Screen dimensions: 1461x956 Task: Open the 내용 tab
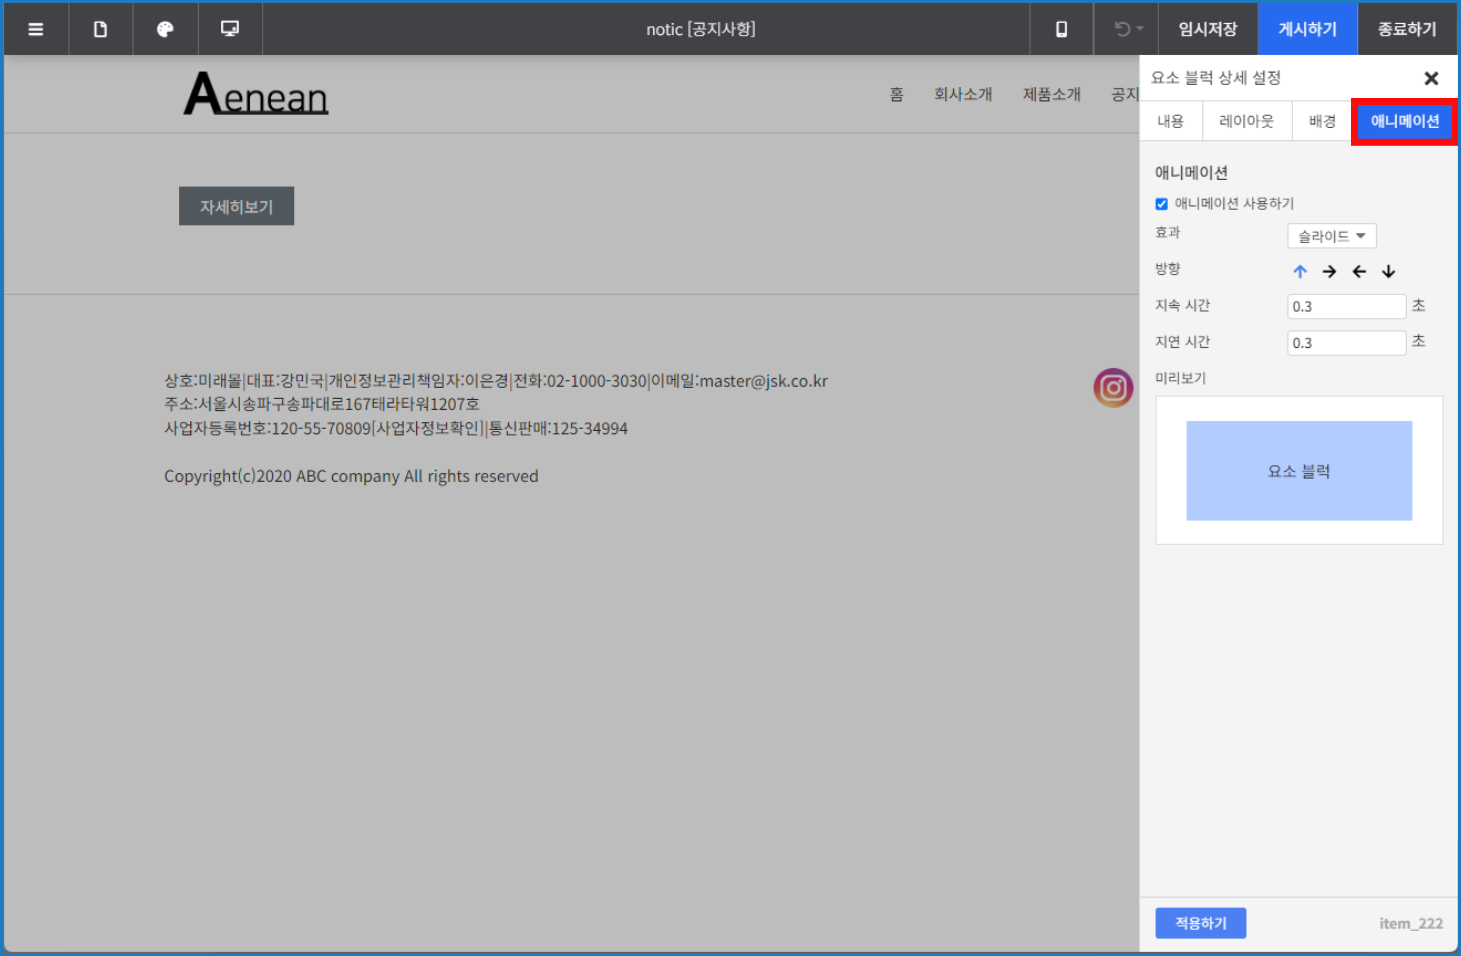pyautogui.click(x=1171, y=121)
